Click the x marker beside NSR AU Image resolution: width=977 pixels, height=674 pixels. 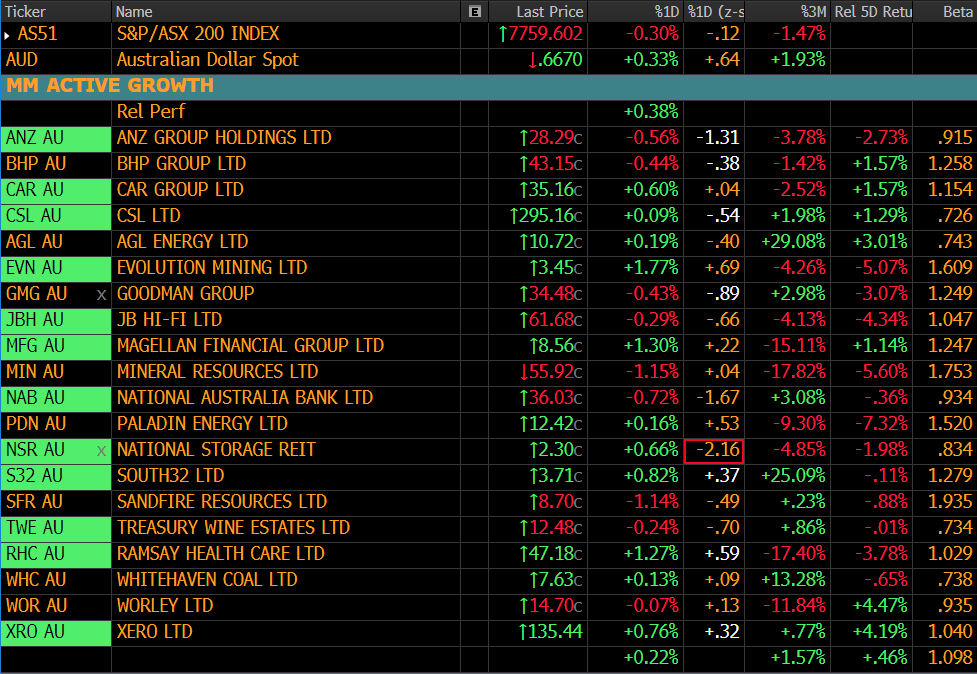pyautogui.click(x=100, y=450)
